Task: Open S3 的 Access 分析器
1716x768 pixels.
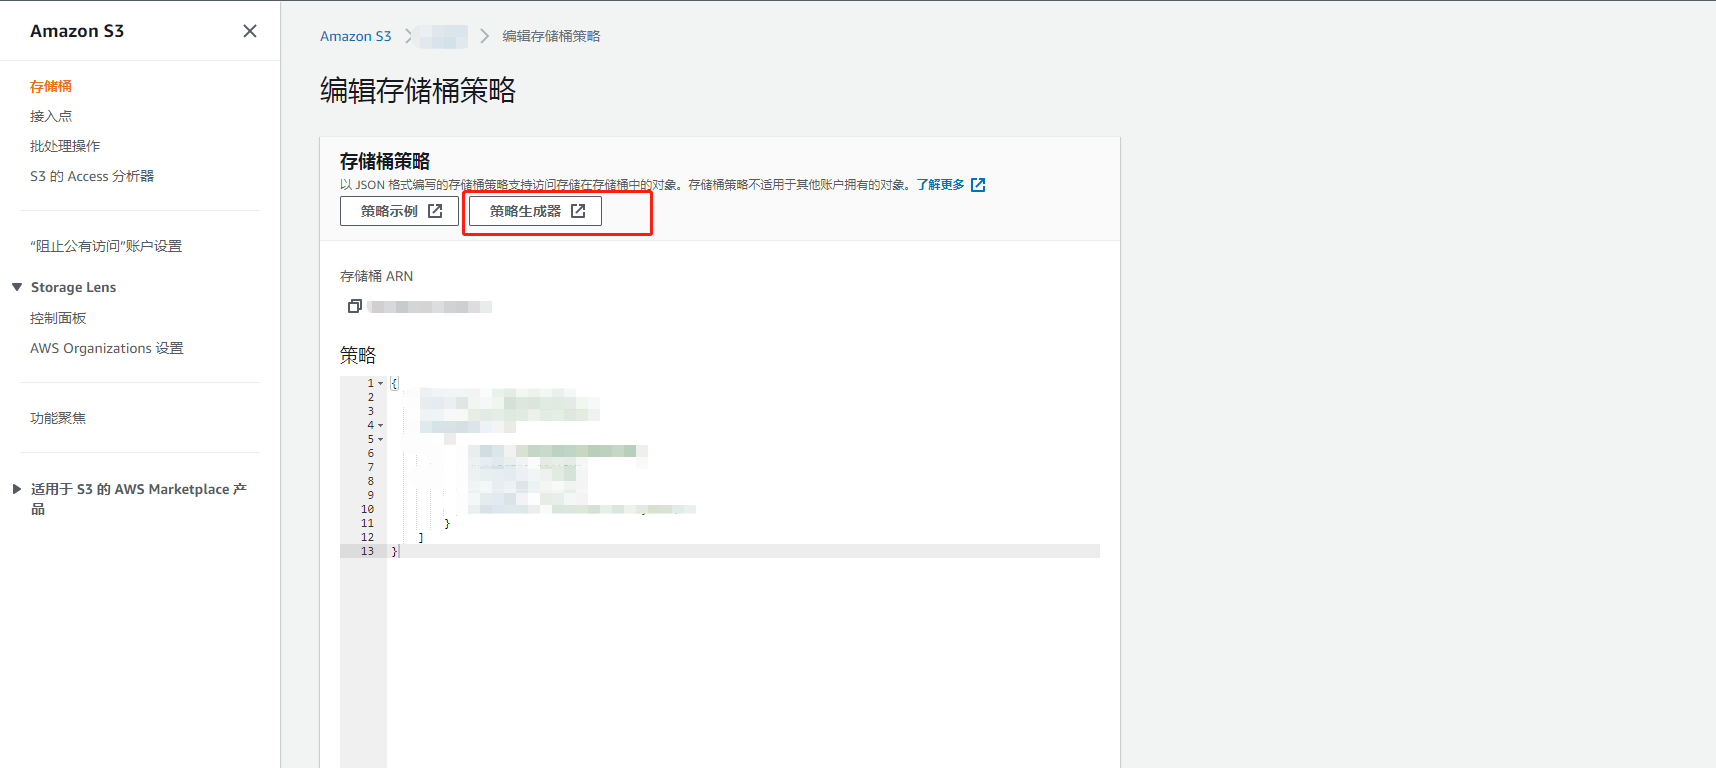Action: click(x=92, y=176)
